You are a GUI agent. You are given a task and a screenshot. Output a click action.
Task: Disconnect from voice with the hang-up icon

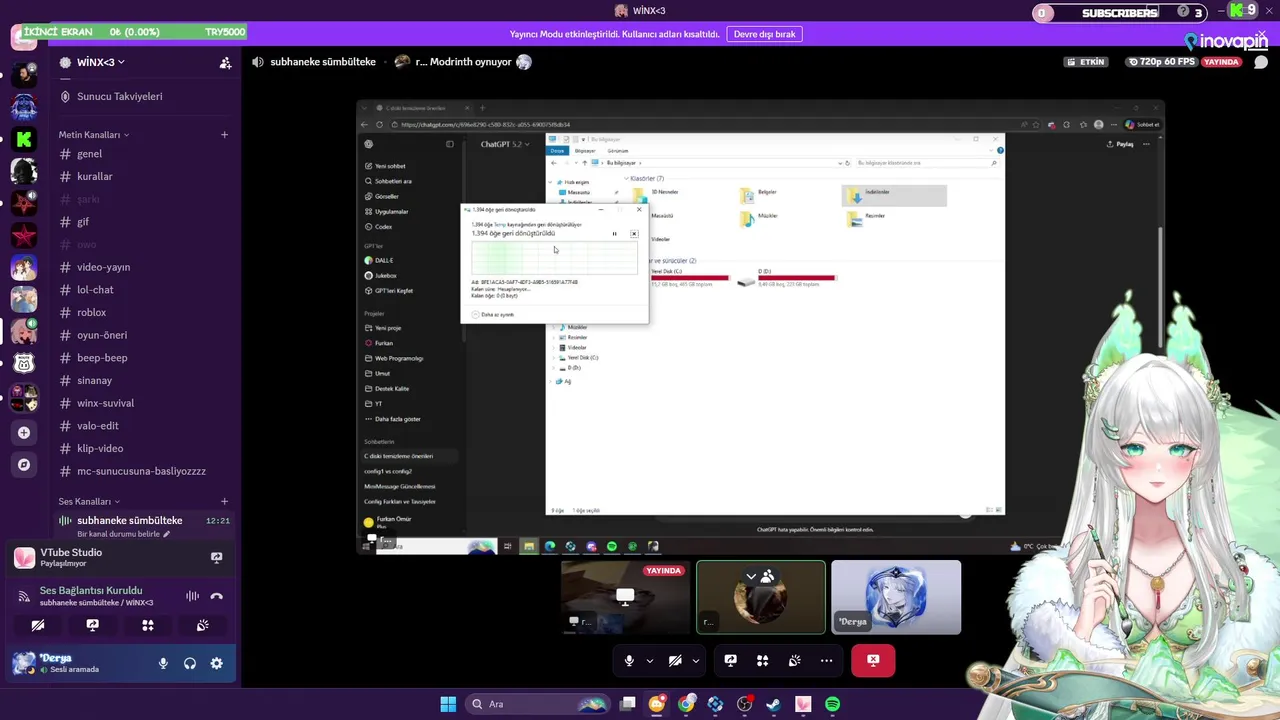216,596
